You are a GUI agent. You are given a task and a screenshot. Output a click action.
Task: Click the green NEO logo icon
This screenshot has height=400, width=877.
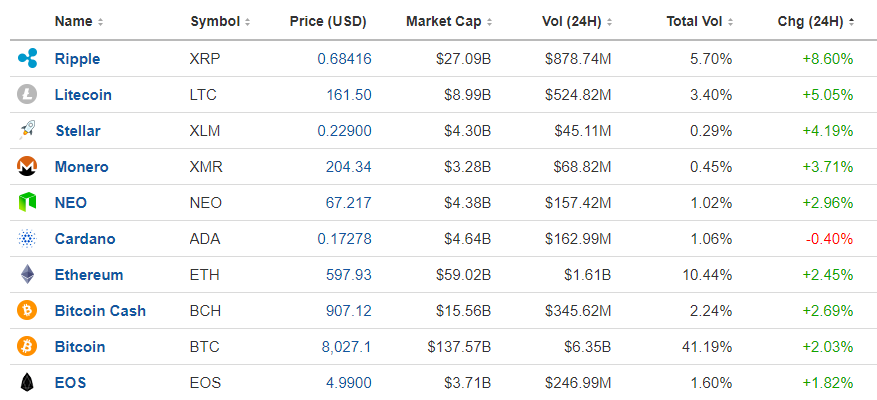pos(27,202)
